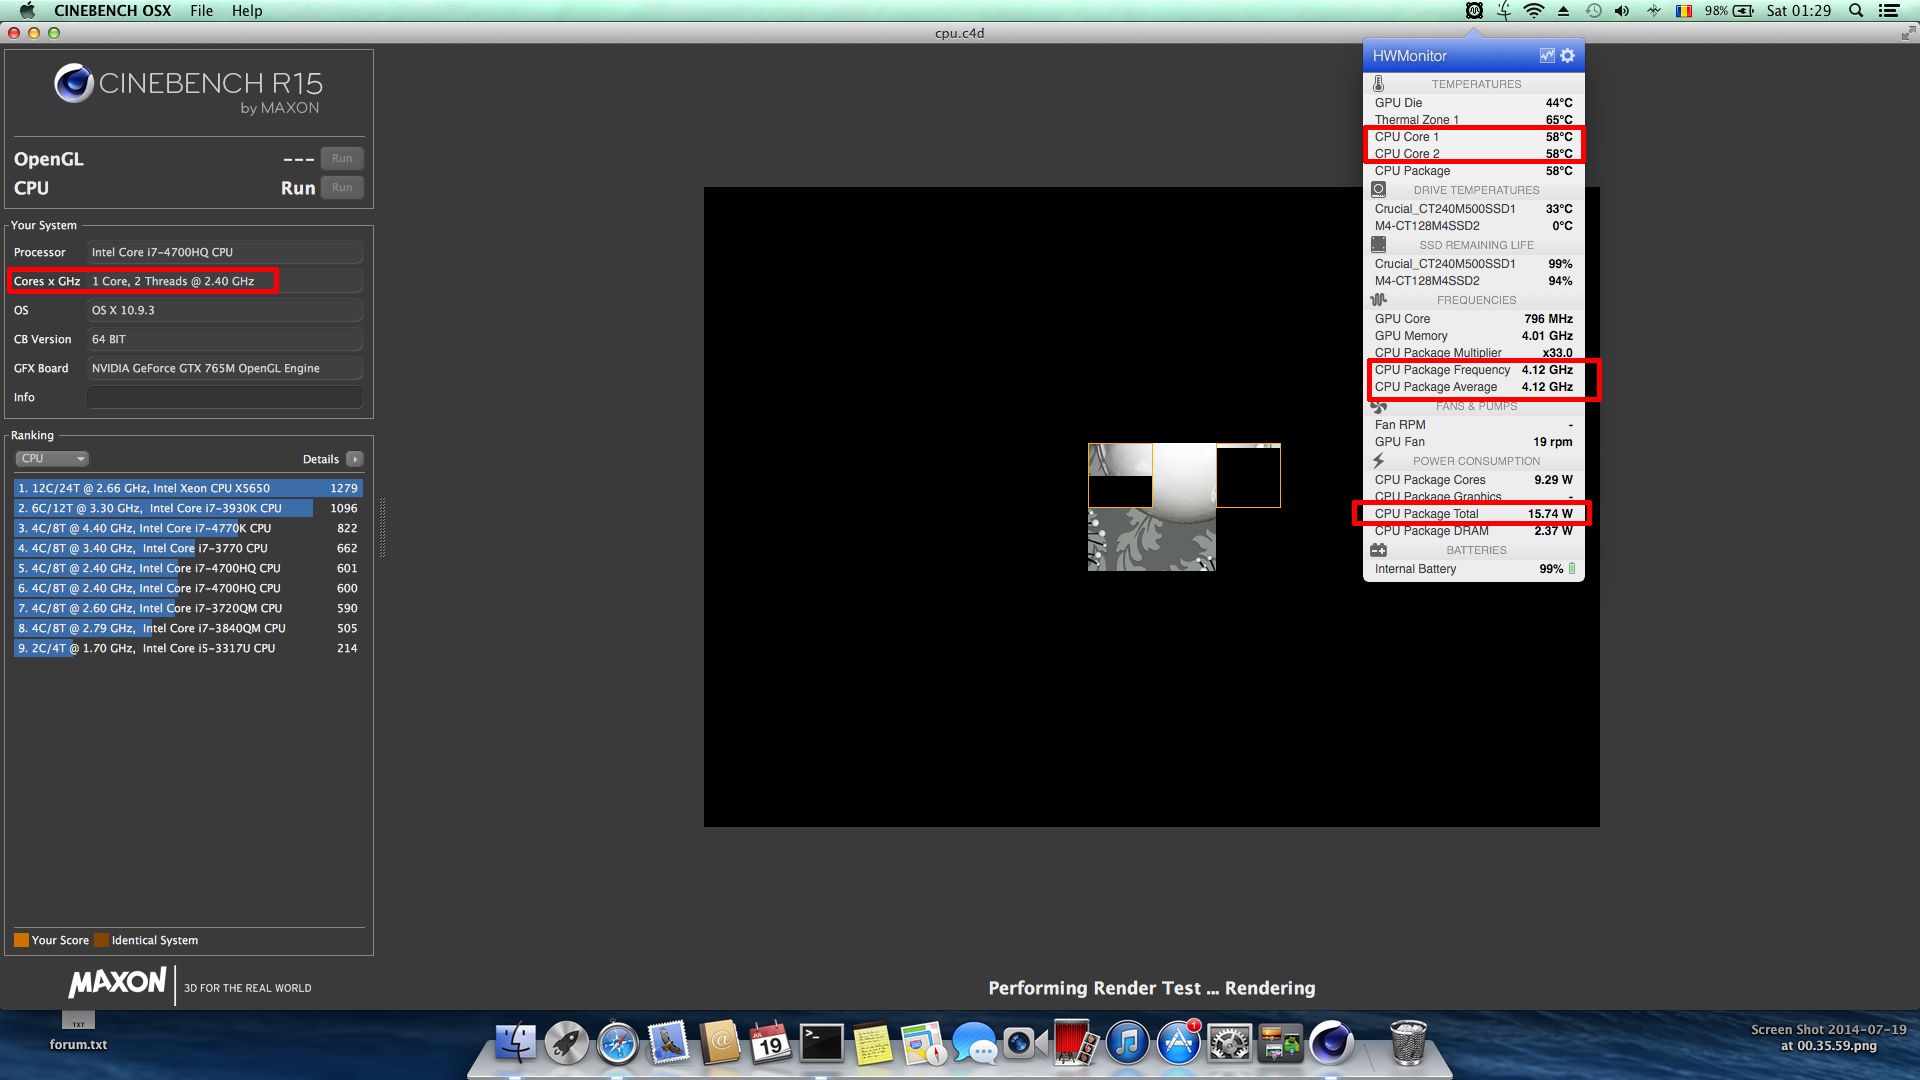Click GPU Die temperature row
The width and height of the screenshot is (1920, 1080).
click(1473, 102)
